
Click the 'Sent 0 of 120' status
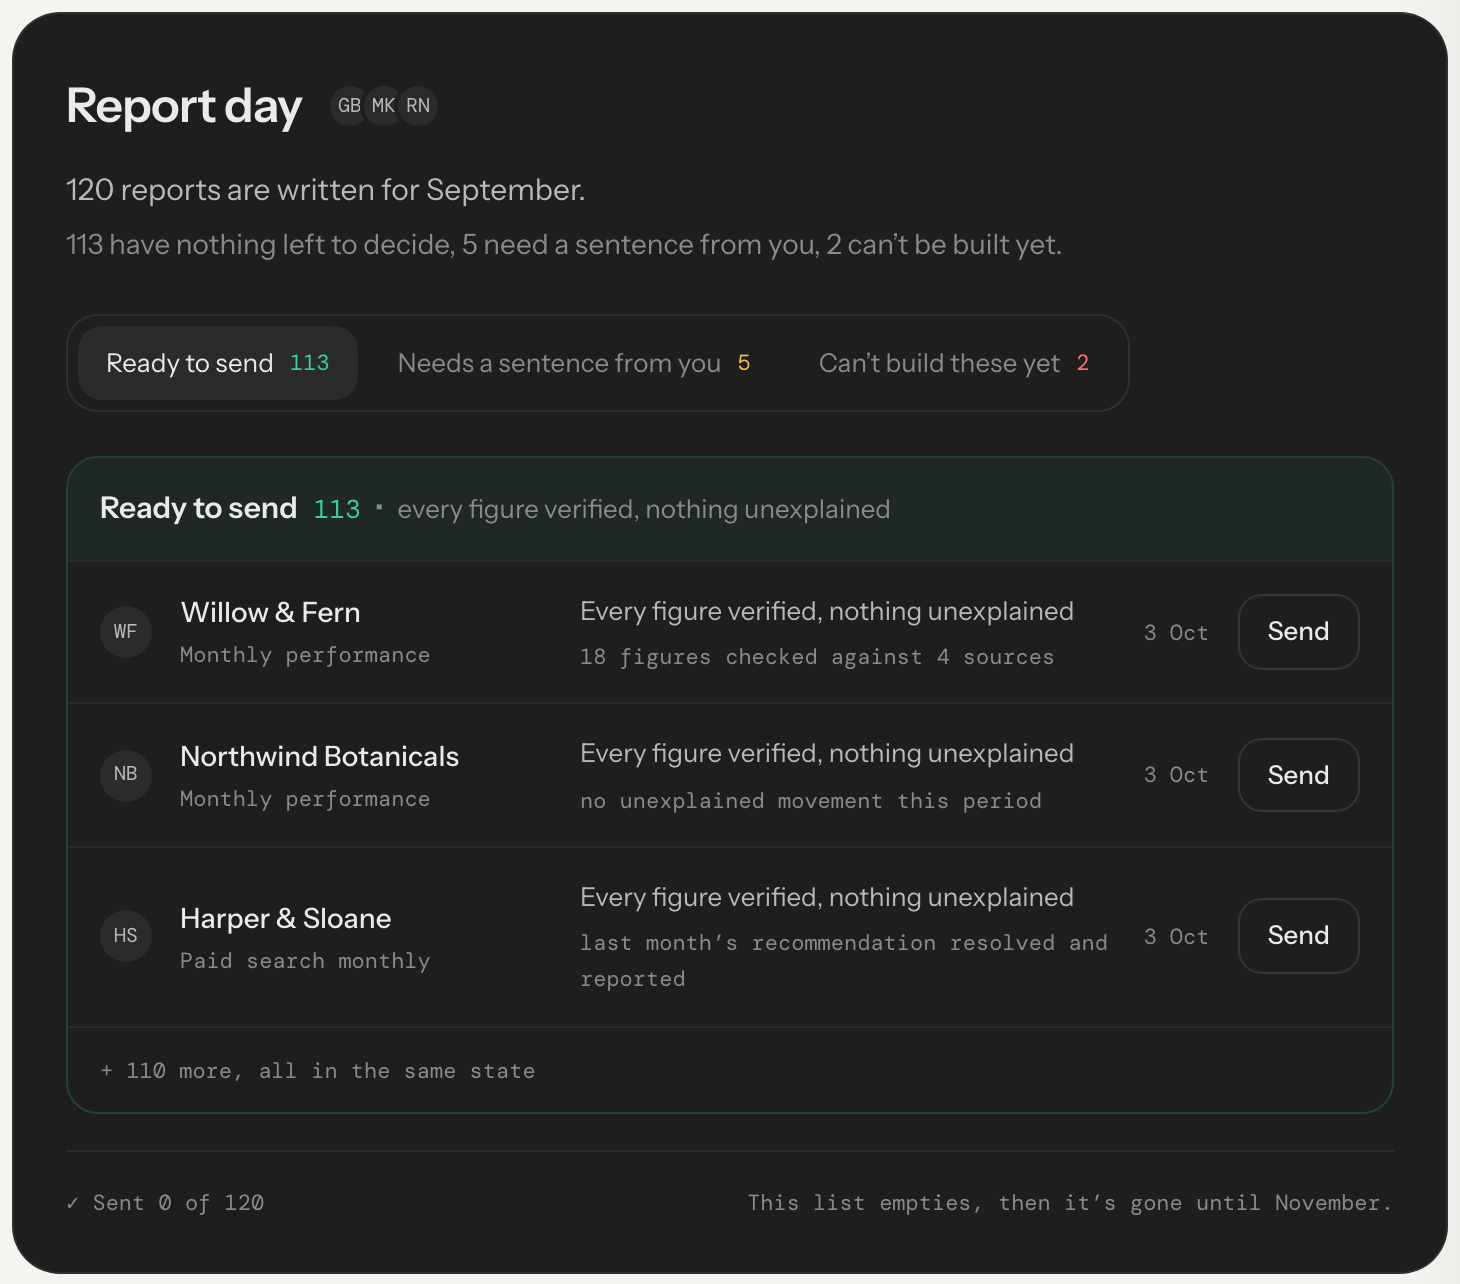(x=165, y=1203)
